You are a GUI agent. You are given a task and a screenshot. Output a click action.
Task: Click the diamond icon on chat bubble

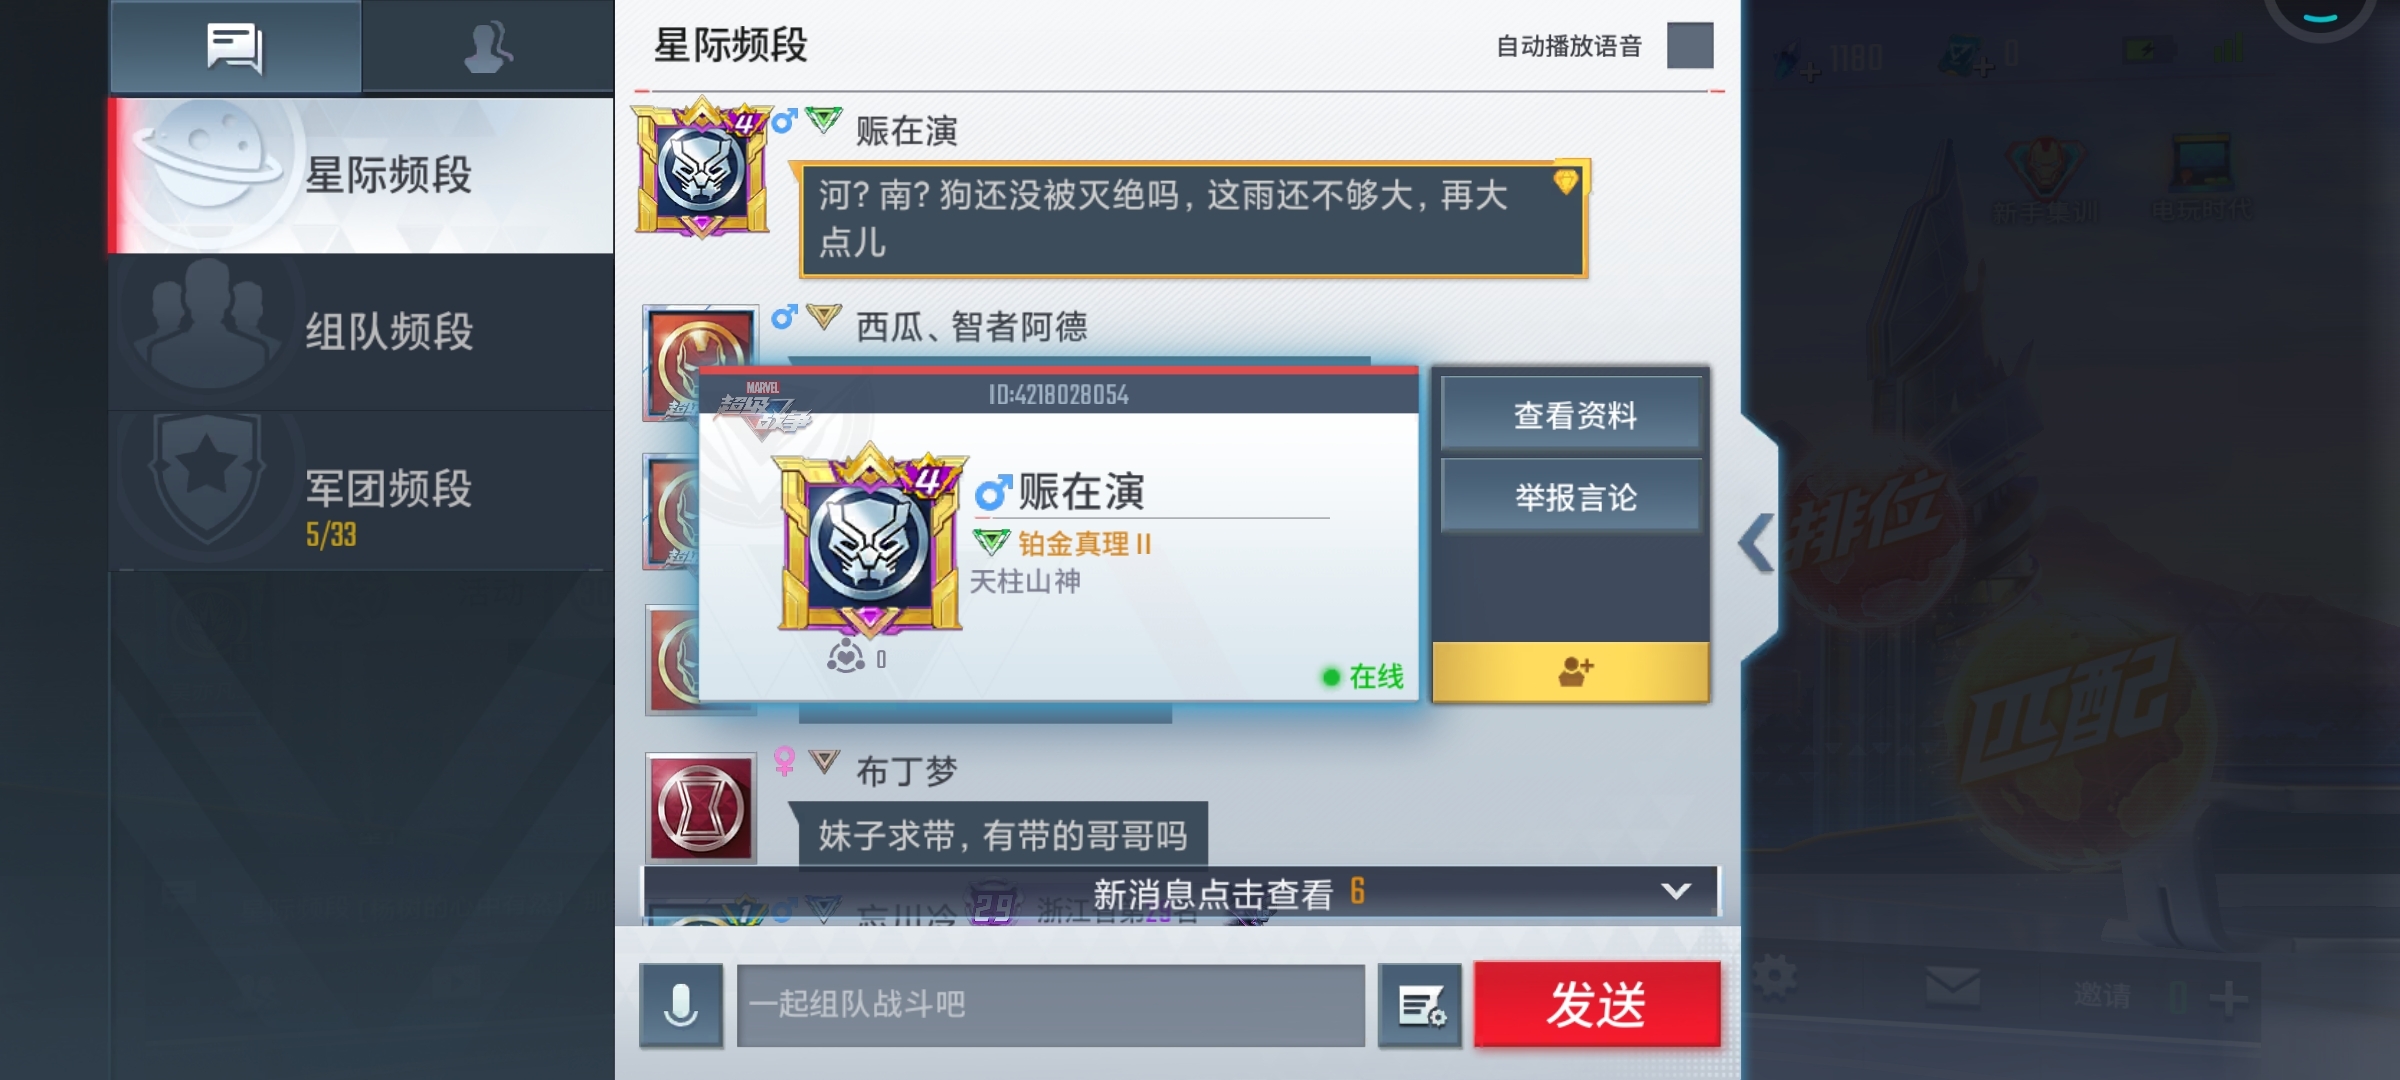click(1566, 181)
